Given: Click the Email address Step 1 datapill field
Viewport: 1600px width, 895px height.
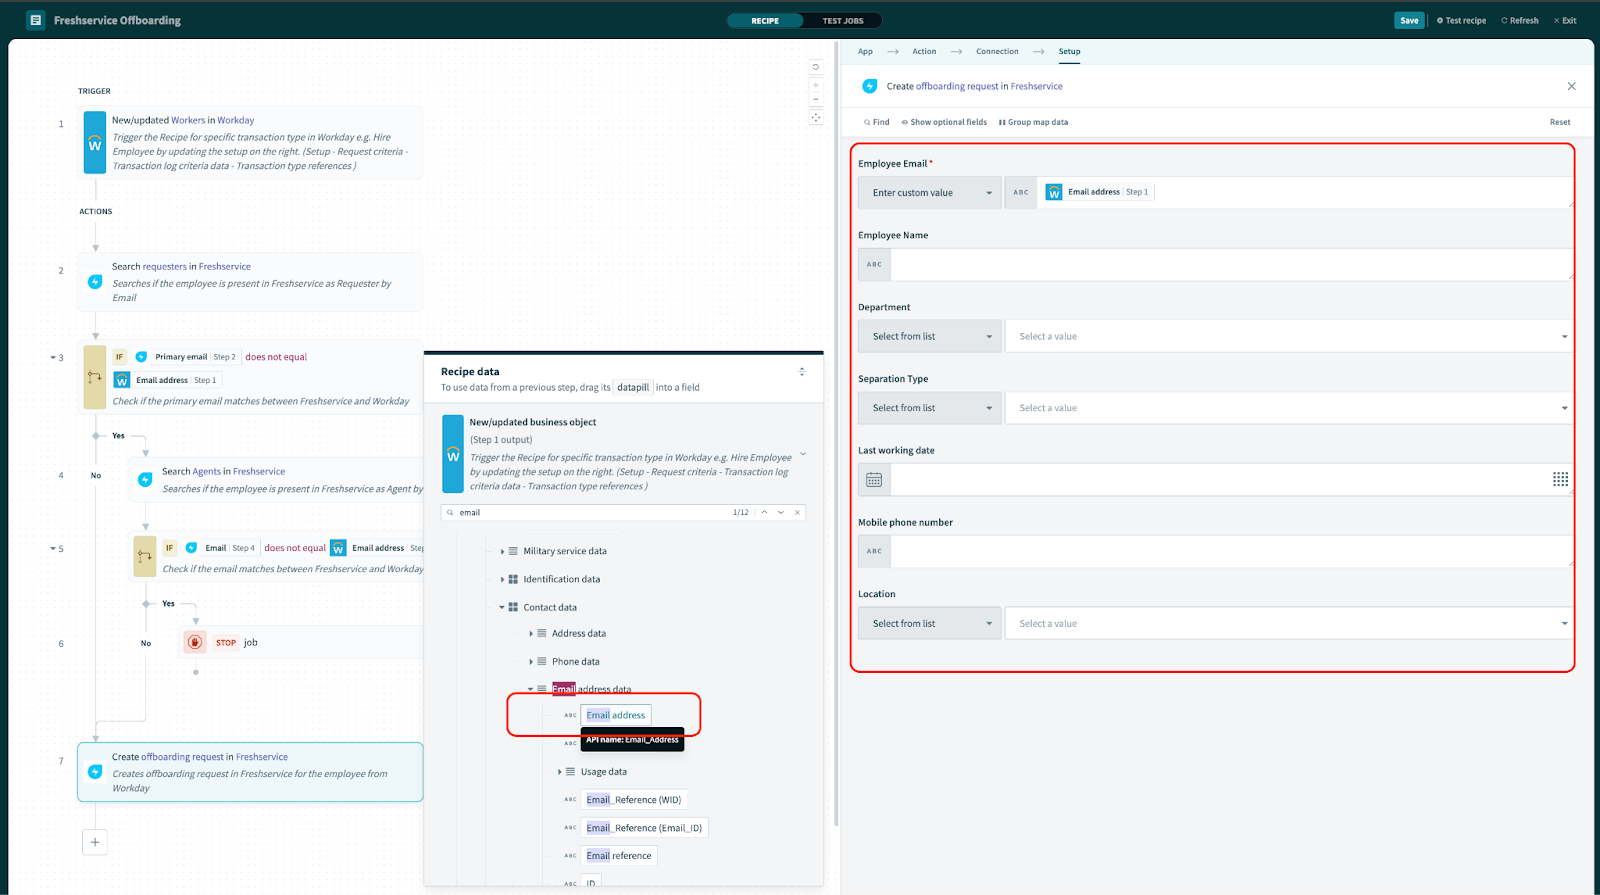Looking at the screenshot, I should point(1304,192).
